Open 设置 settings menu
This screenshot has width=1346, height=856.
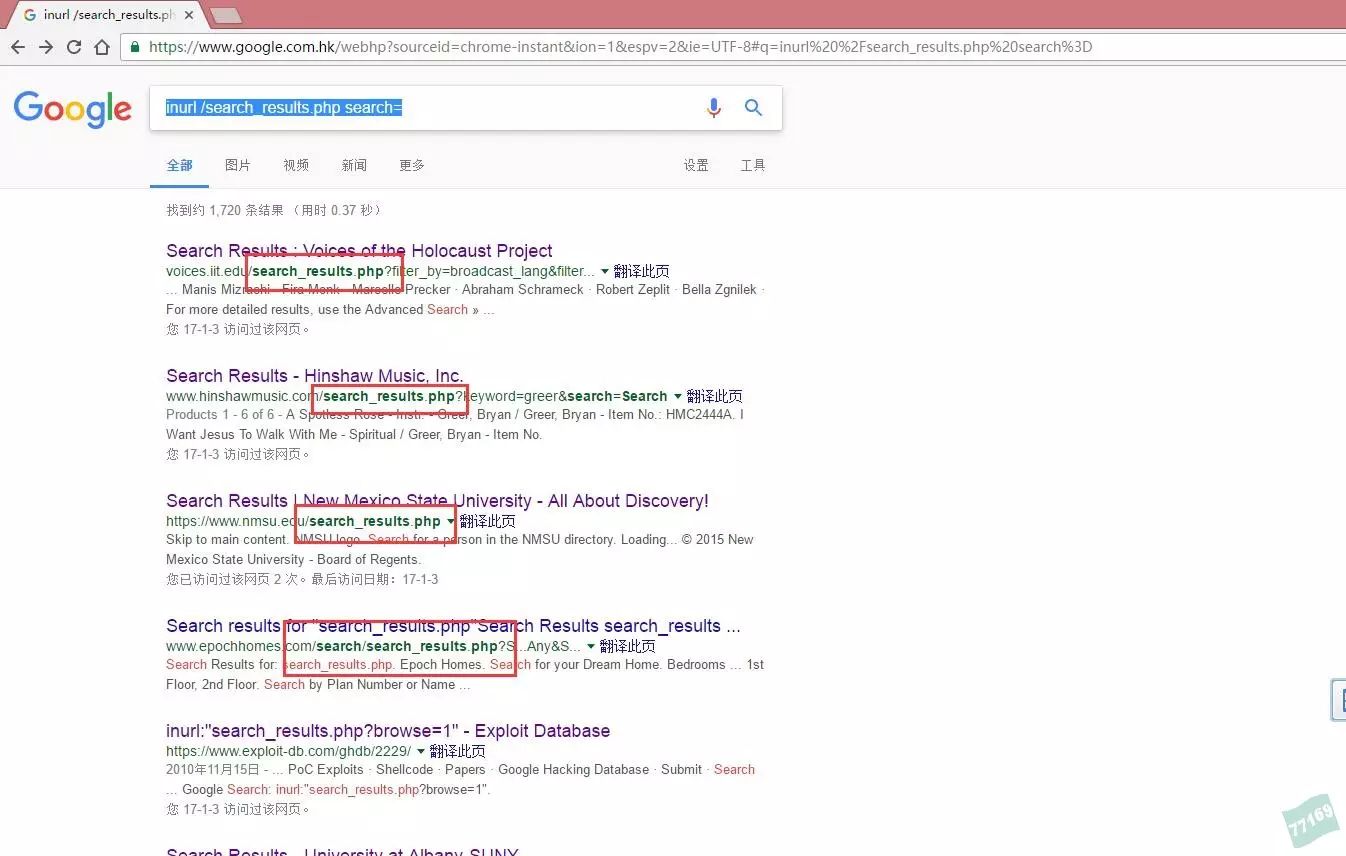pos(696,165)
